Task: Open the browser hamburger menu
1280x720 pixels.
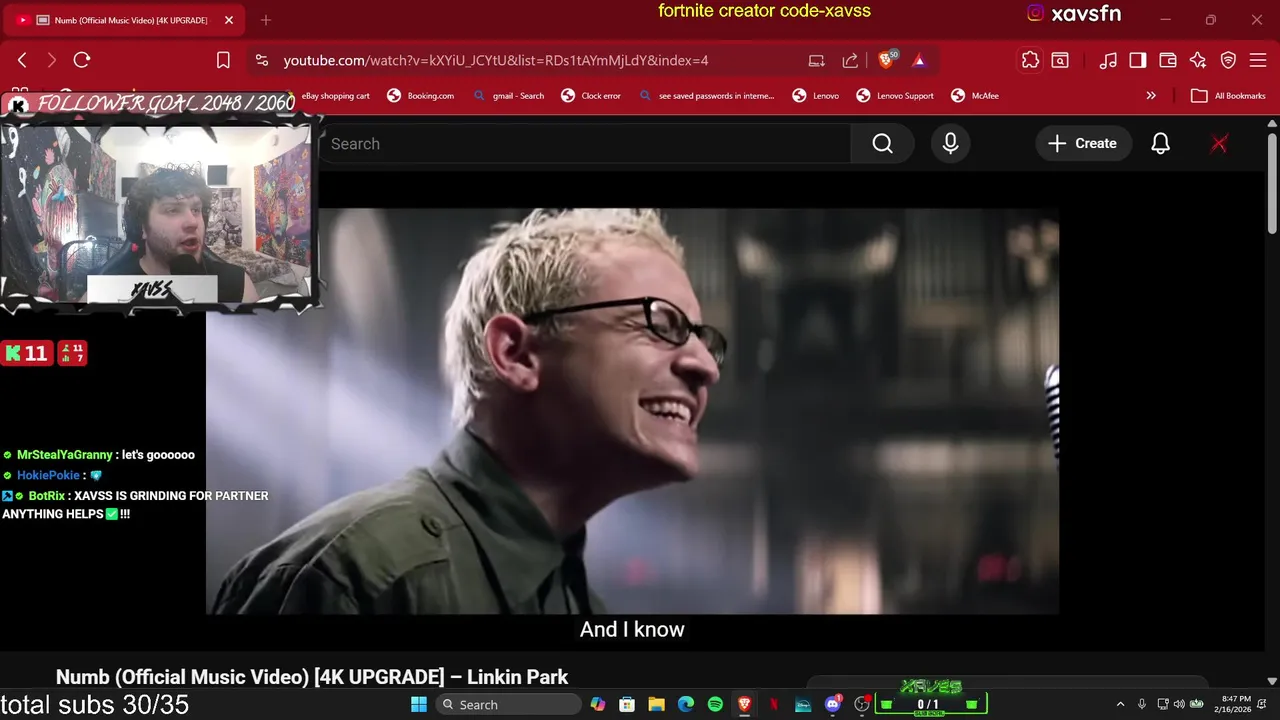Action: pyautogui.click(x=1258, y=60)
